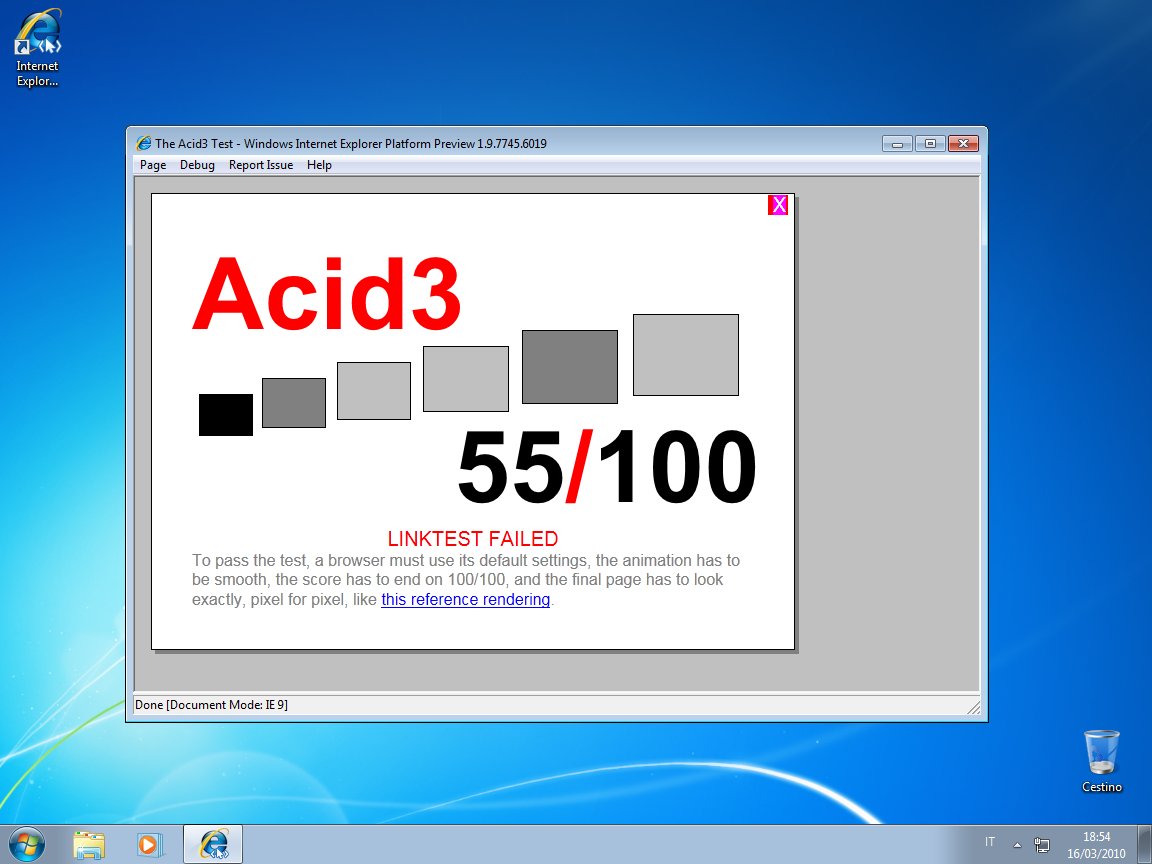Maximize the Platform Preview window
Screen dimensions: 1152x864
[x=930, y=143]
